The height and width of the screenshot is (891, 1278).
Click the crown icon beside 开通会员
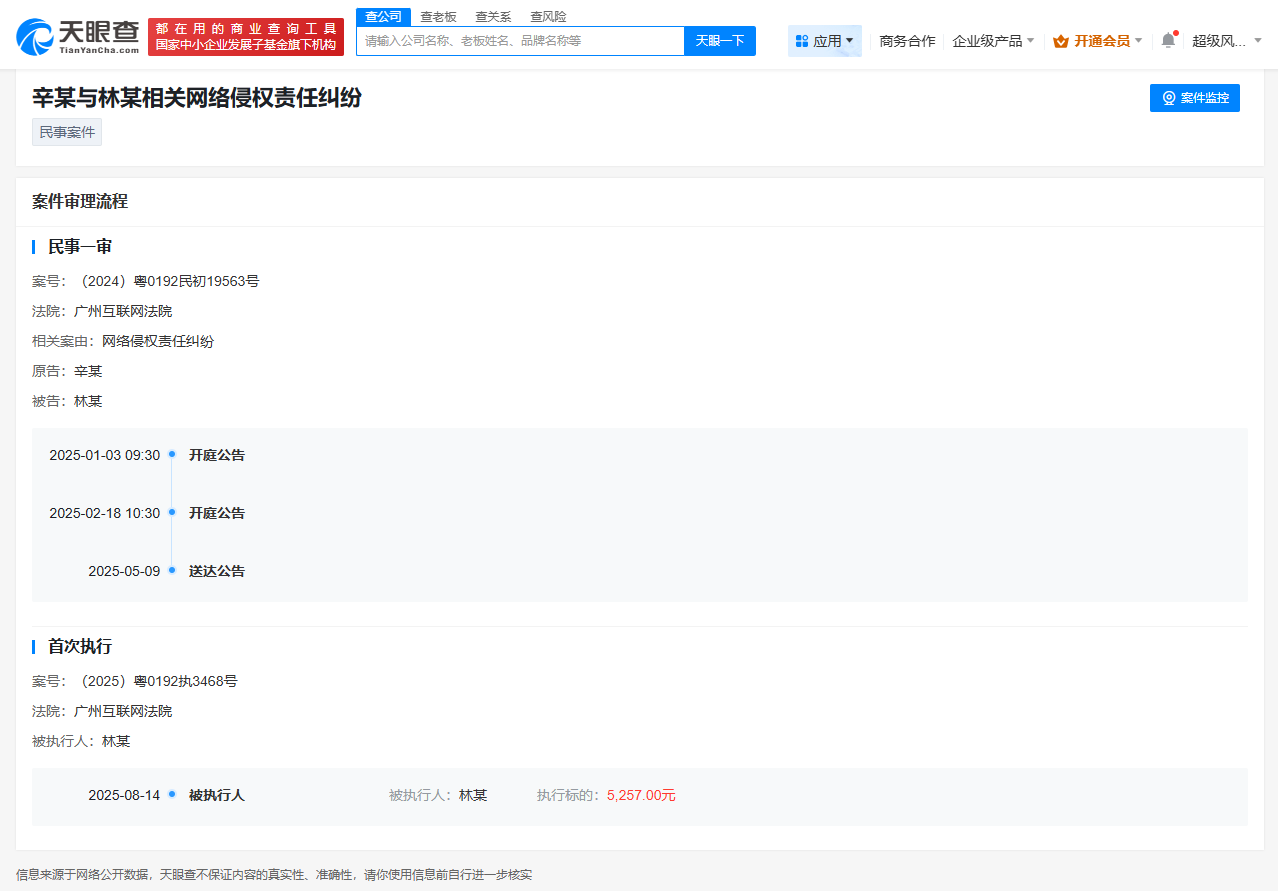[1061, 41]
